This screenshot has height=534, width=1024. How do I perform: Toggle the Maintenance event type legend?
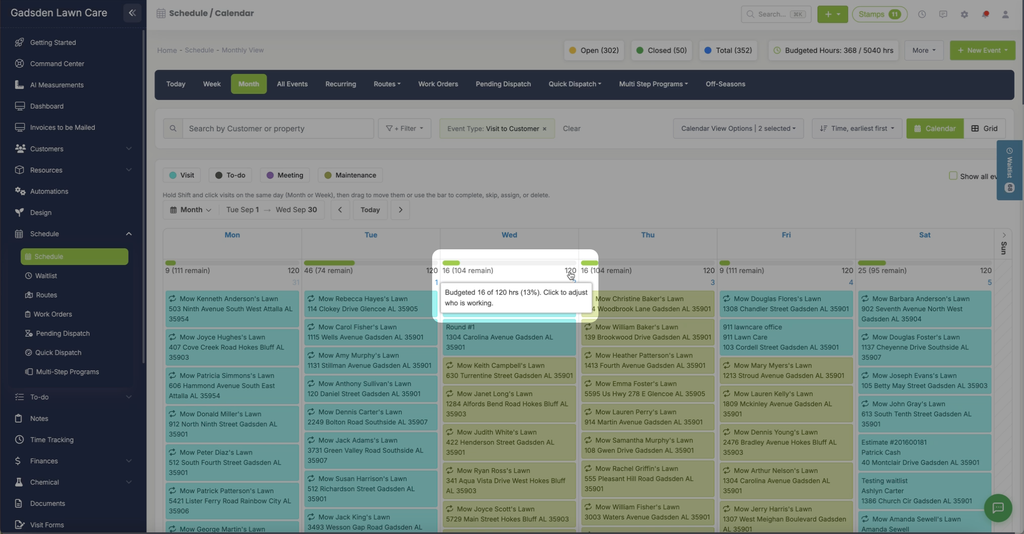[350, 175]
